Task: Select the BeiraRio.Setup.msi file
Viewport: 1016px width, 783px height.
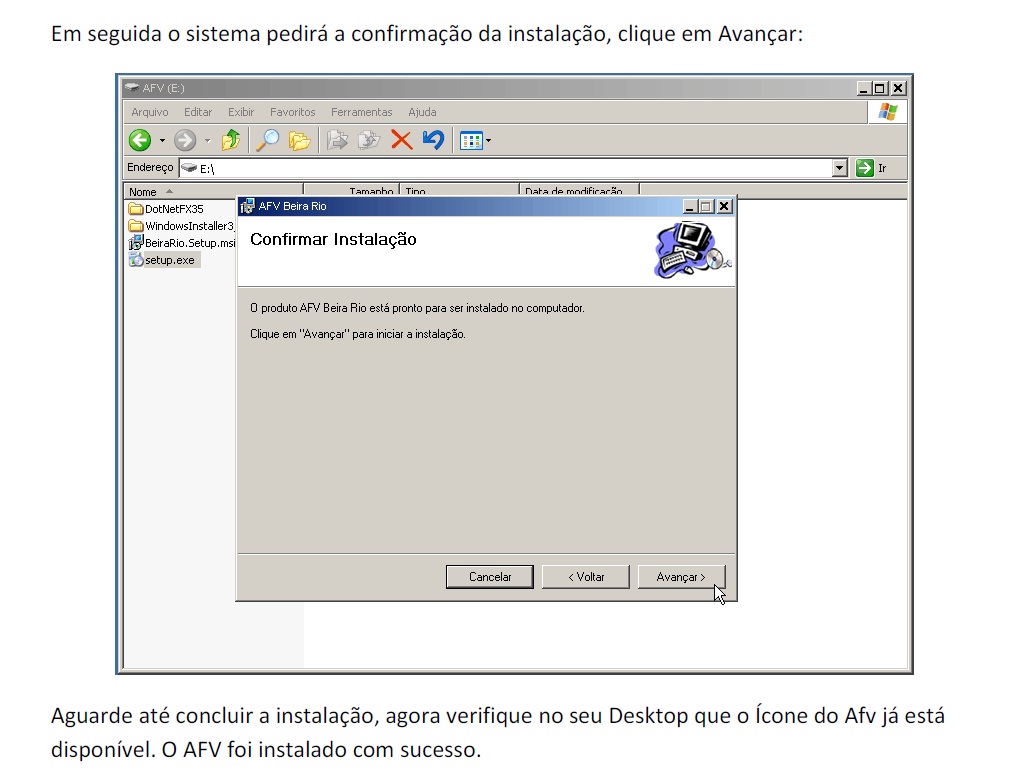Action: coord(182,243)
